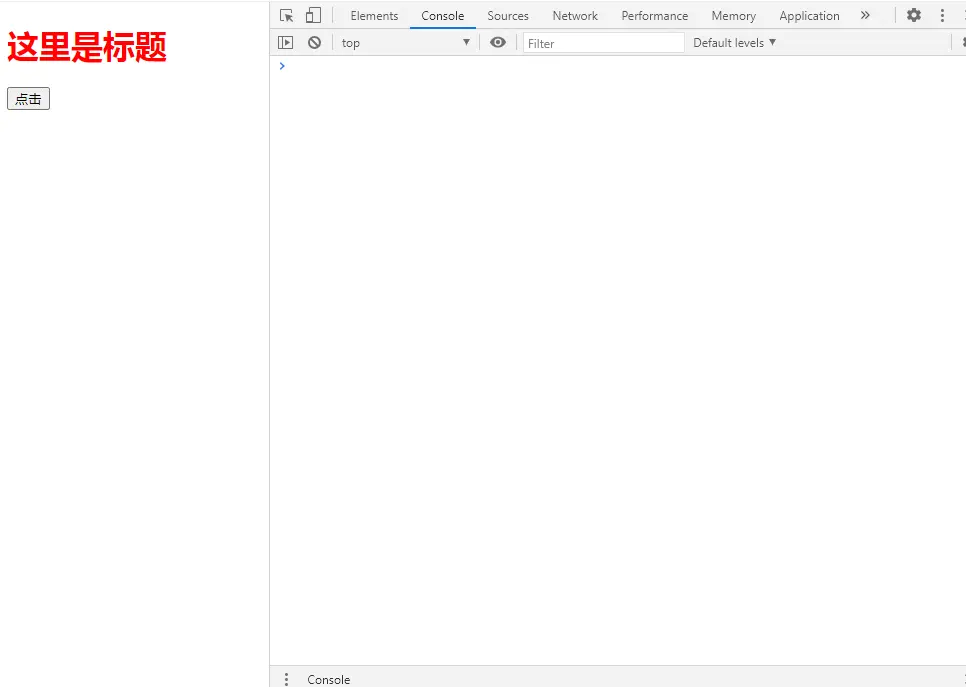Go to the Application tab
Viewport: 966px width, 687px height.
click(x=809, y=16)
